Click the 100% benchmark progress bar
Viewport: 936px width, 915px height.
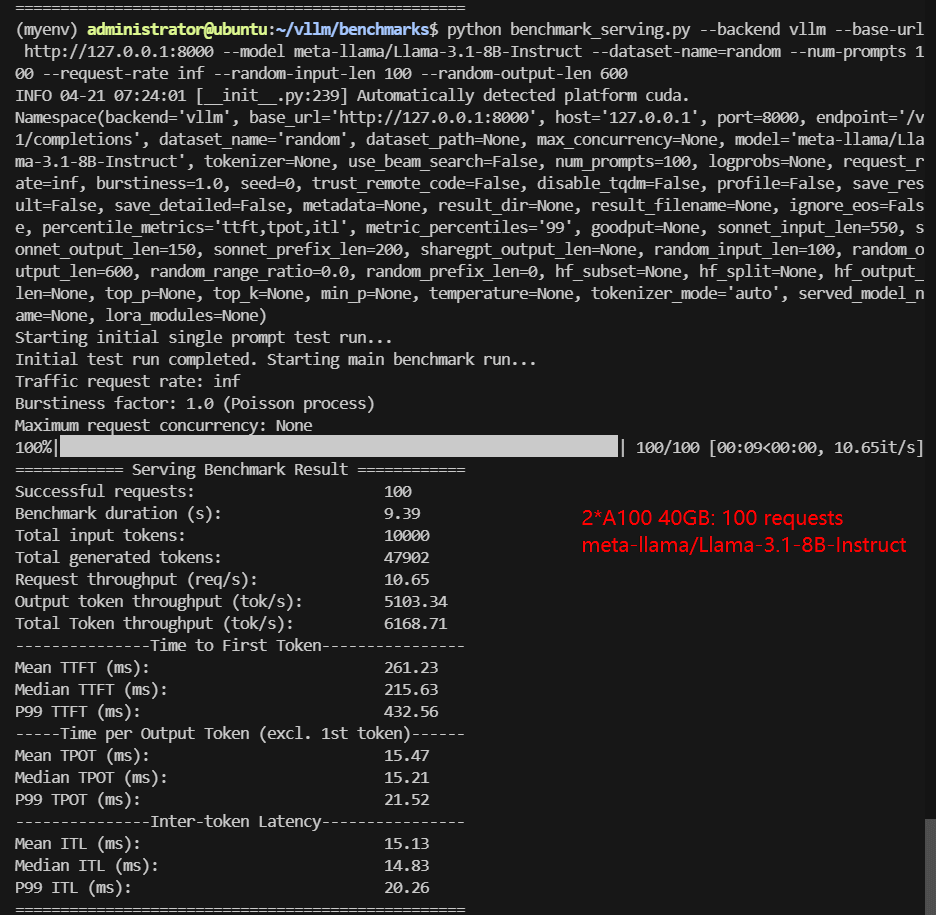point(339,447)
